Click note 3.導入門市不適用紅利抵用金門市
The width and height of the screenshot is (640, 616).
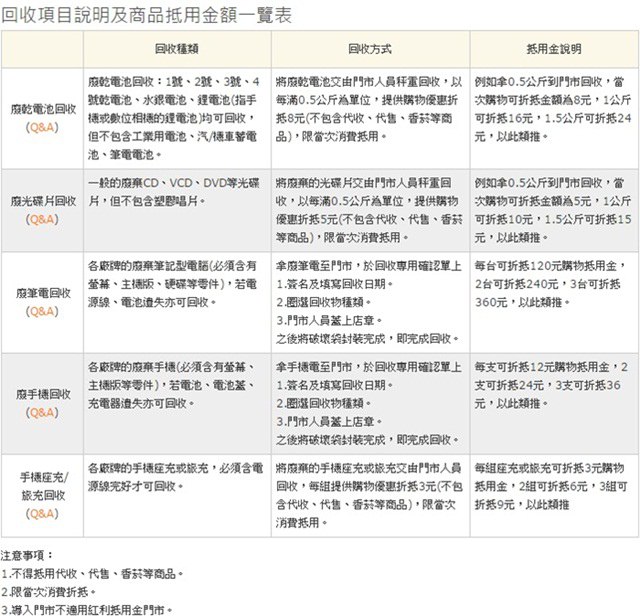[x=87, y=610]
